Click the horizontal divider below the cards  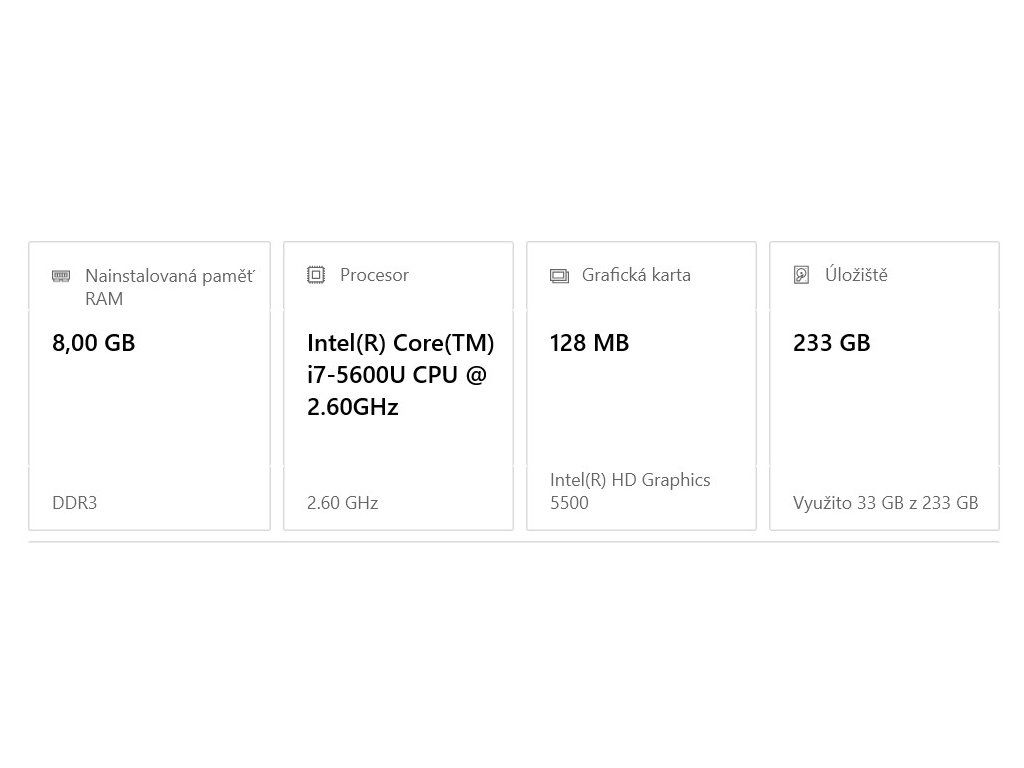(512, 542)
